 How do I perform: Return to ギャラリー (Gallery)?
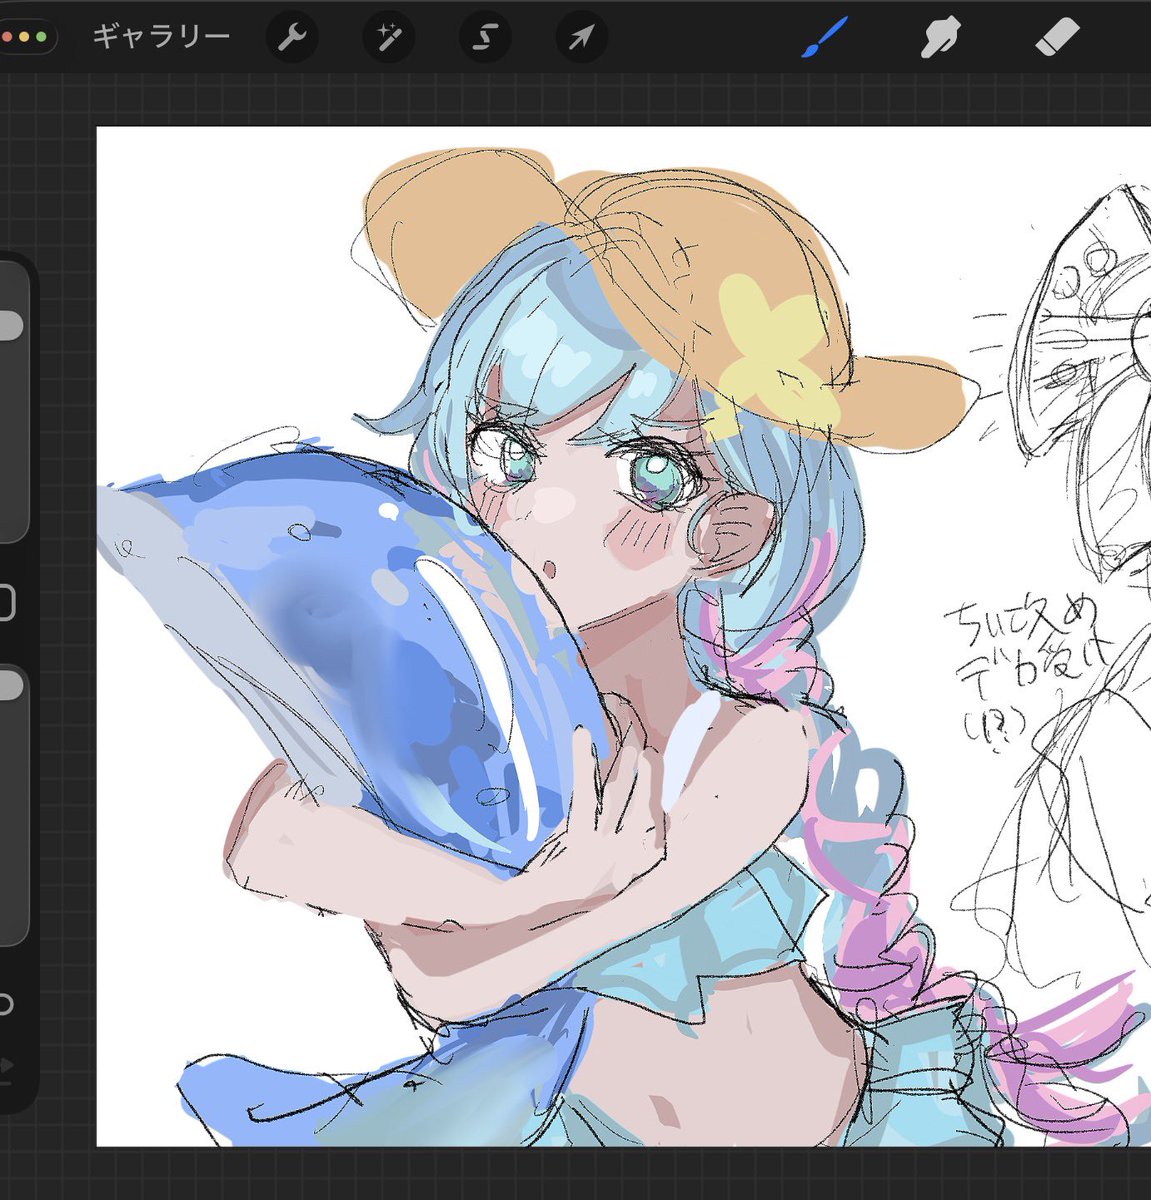pos(161,38)
